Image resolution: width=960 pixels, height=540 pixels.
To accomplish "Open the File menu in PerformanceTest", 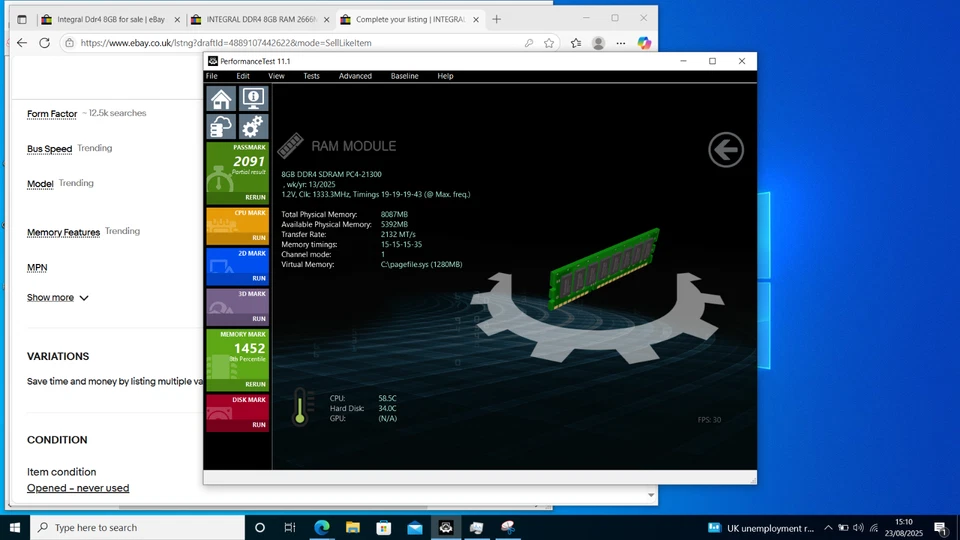I will (x=212, y=76).
